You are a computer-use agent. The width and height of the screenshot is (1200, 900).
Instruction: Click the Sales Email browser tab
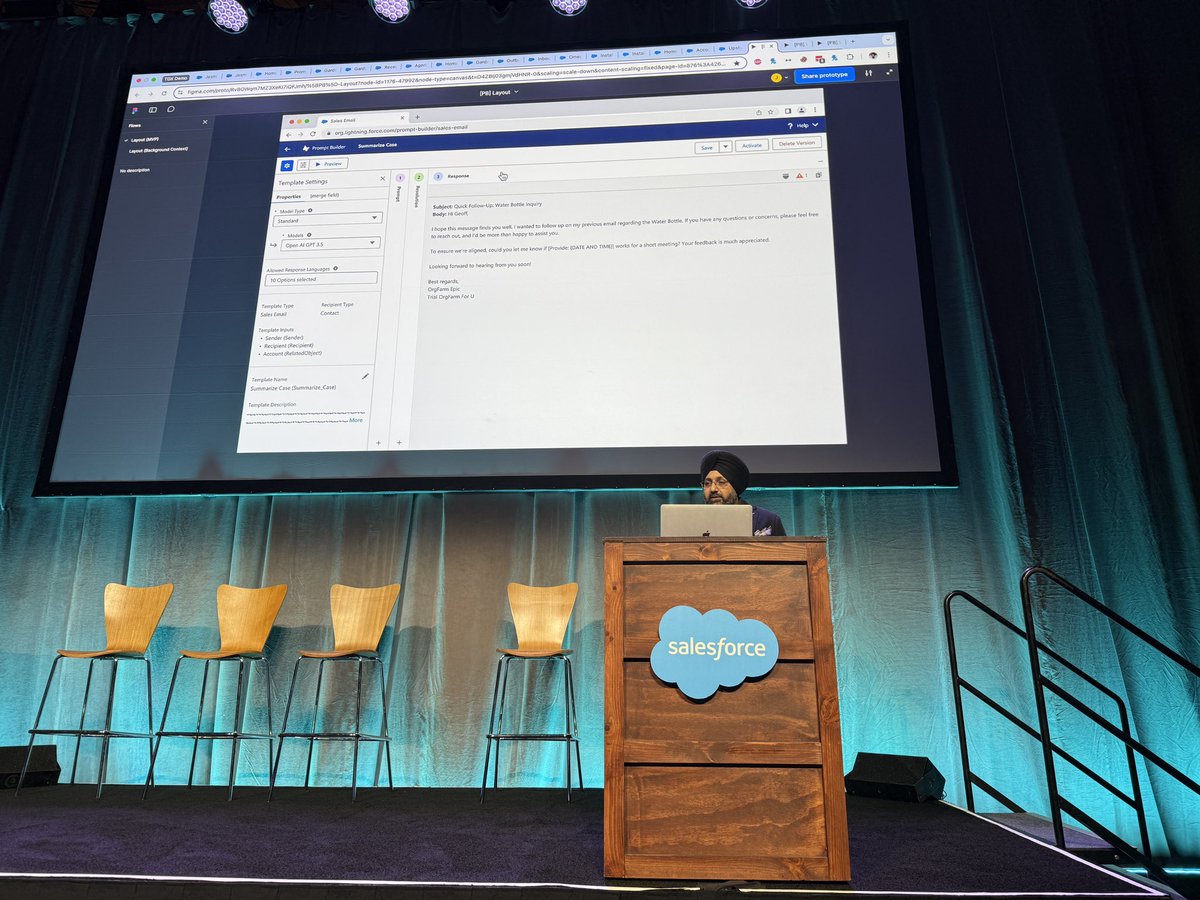pos(365,119)
